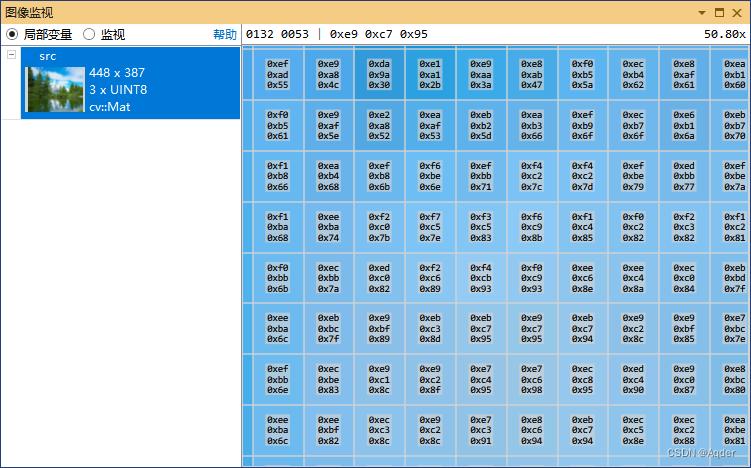Click the src image thumbnail
751x468 pixels.
[54, 90]
